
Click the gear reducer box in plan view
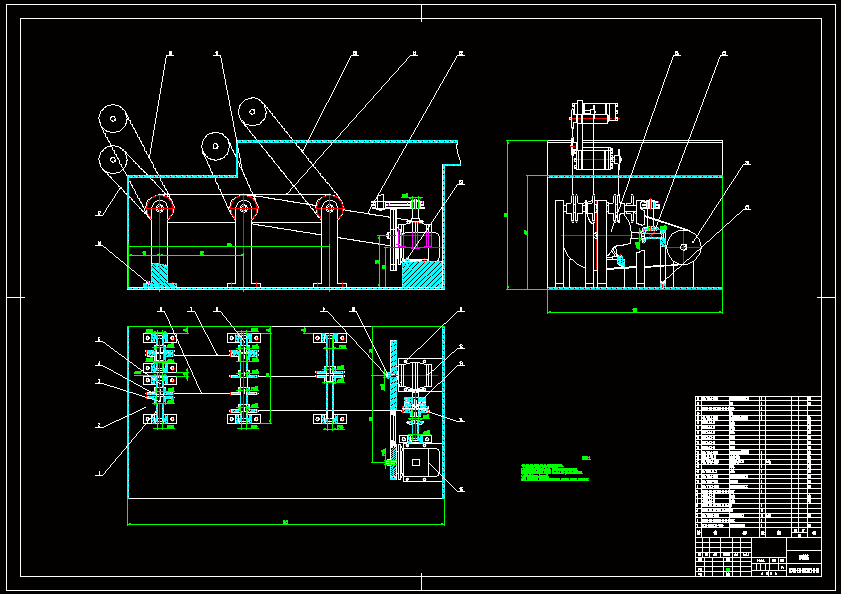[415, 375]
